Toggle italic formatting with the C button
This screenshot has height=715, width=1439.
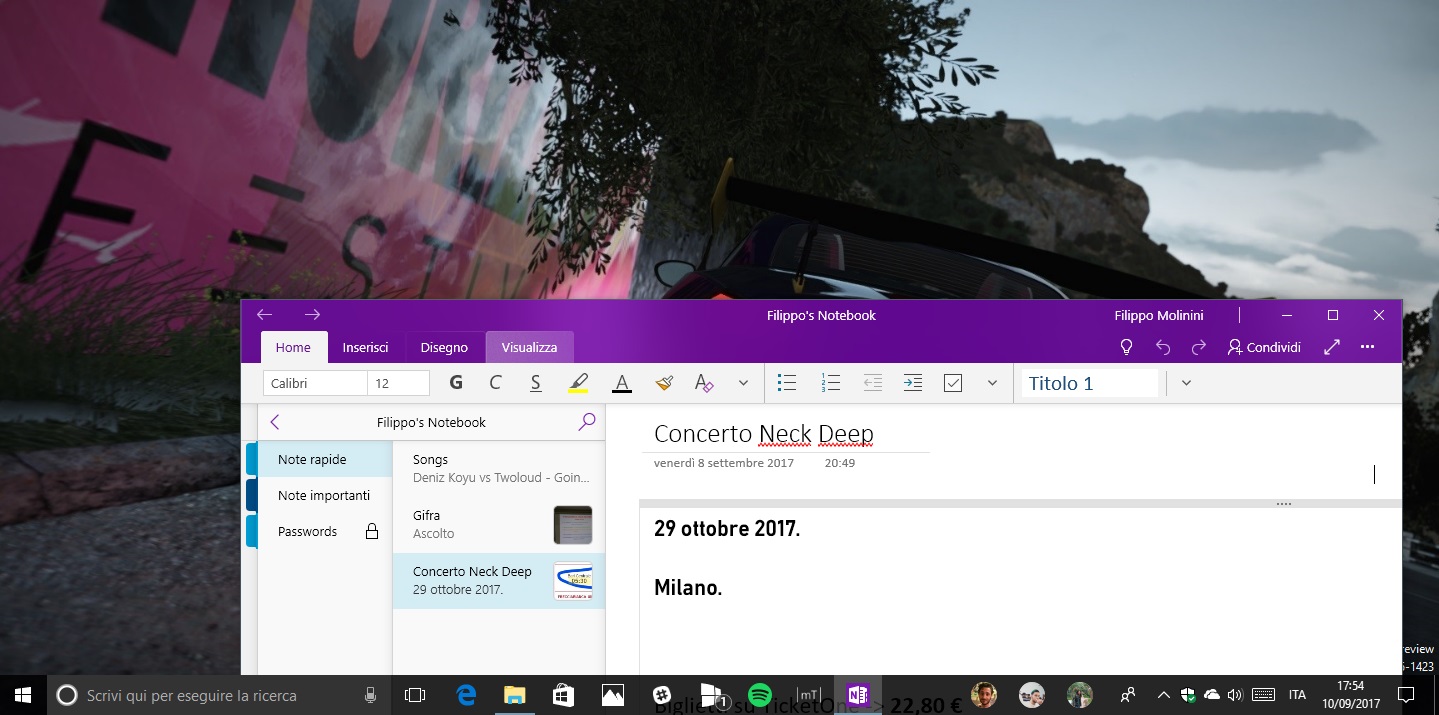coord(494,382)
